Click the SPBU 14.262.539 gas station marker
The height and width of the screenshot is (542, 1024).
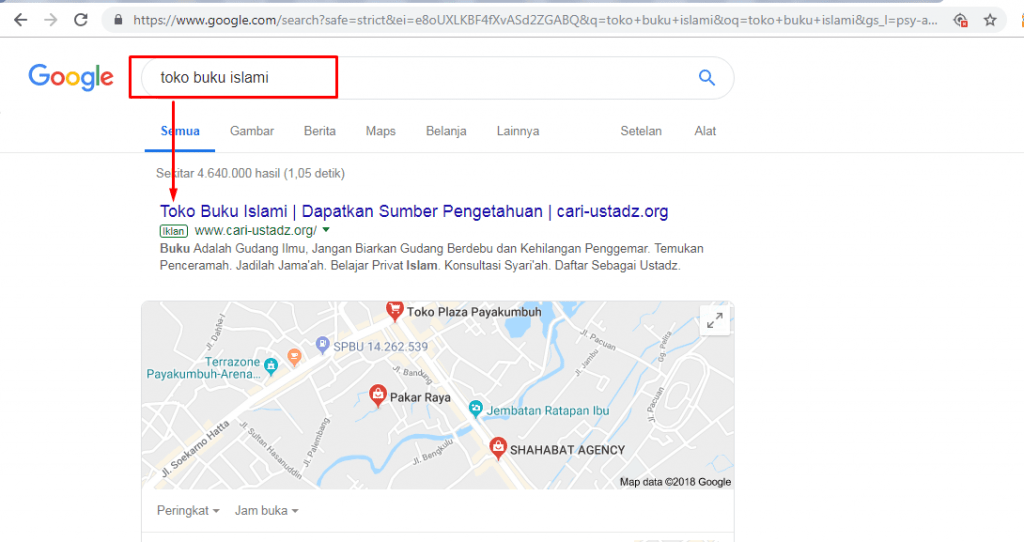322,344
